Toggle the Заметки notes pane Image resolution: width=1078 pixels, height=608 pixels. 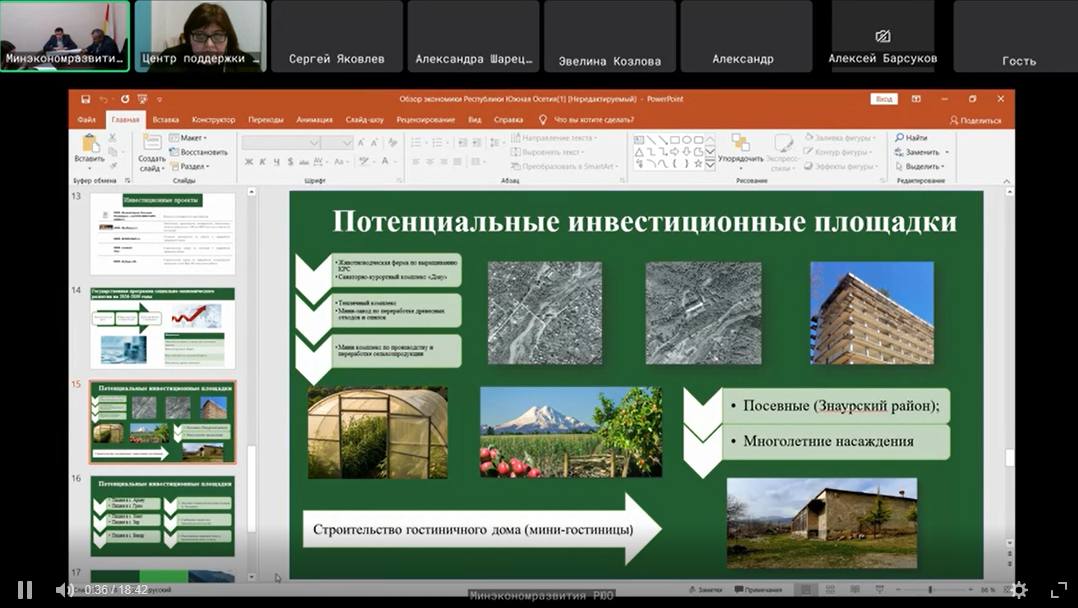(707, 590)
